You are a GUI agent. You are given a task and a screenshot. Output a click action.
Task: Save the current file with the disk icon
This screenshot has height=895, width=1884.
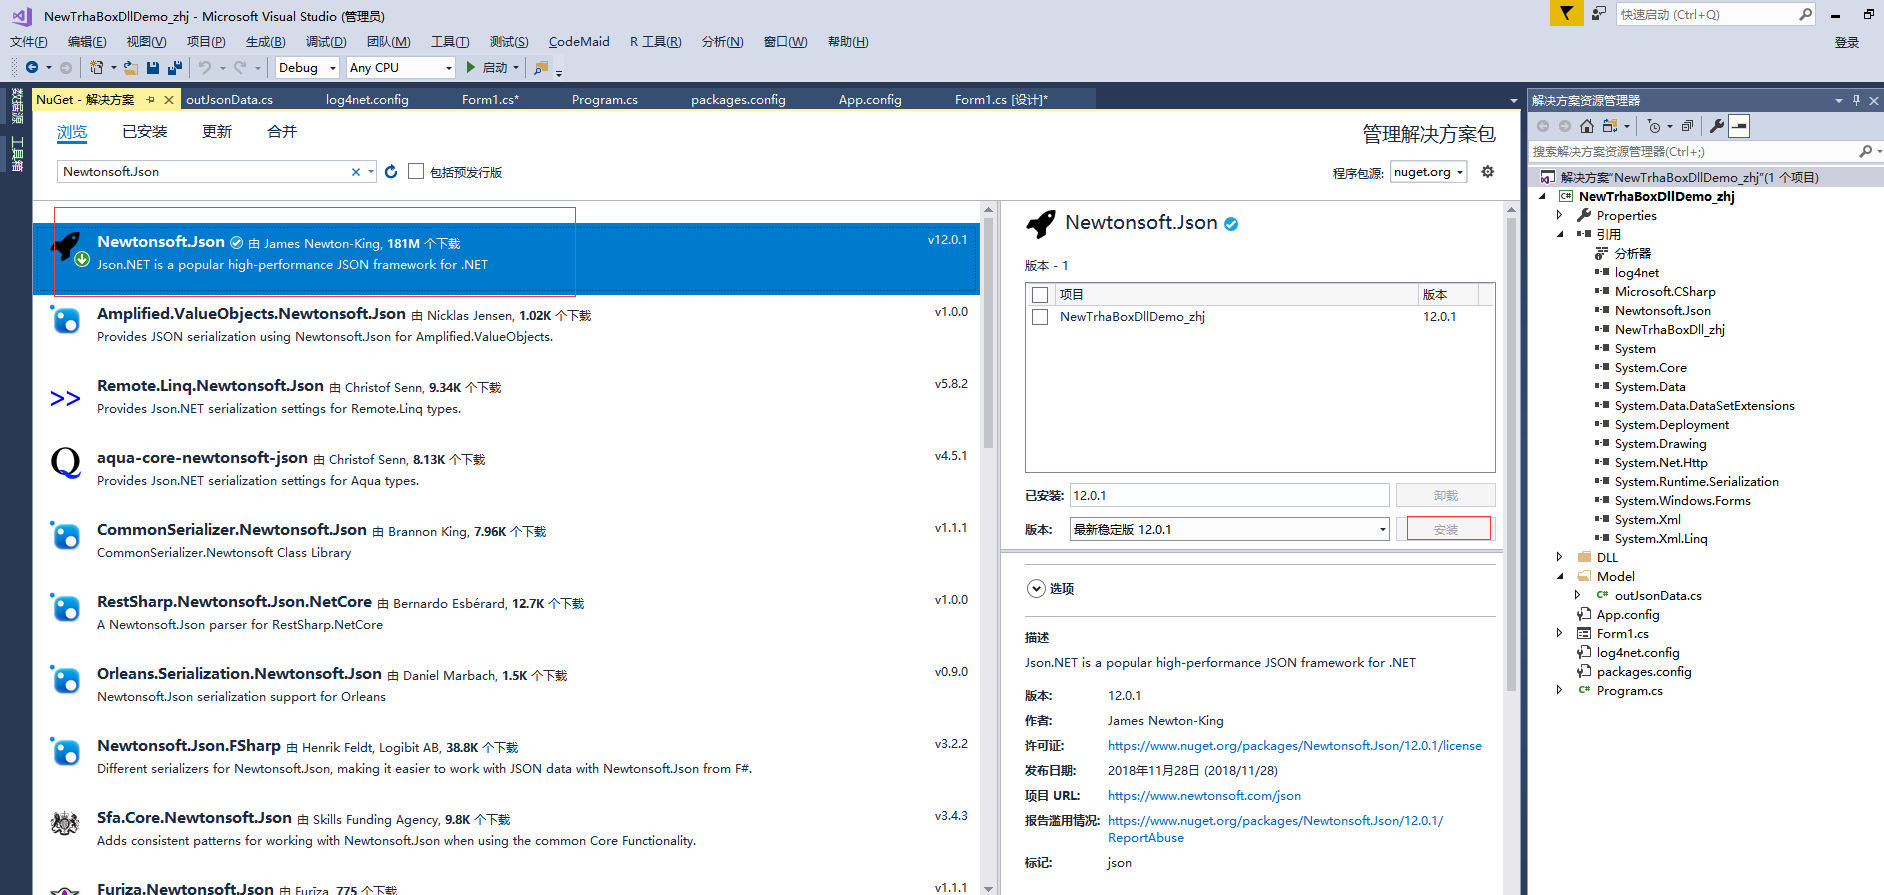pos(153,68)
